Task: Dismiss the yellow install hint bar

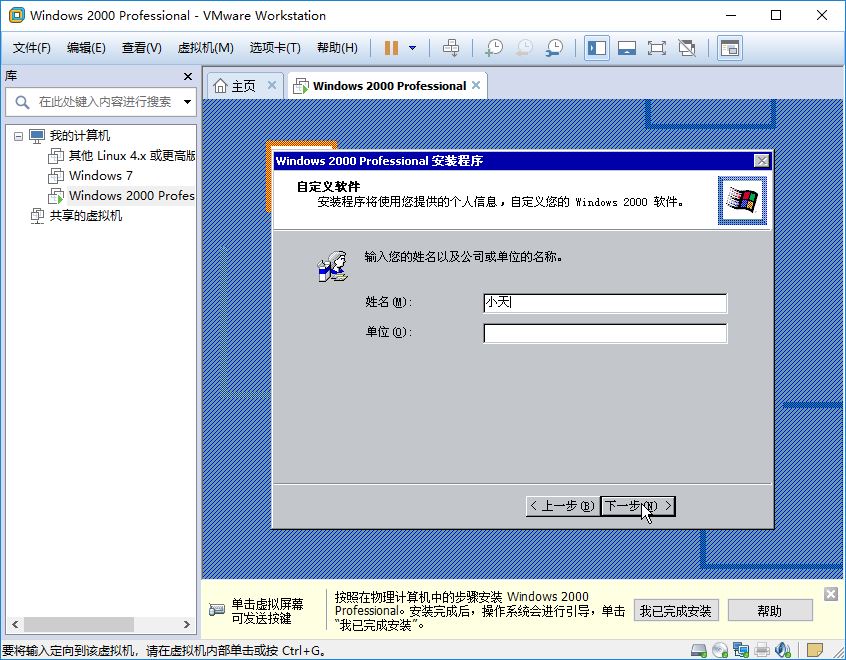Action: coord(831,594)
